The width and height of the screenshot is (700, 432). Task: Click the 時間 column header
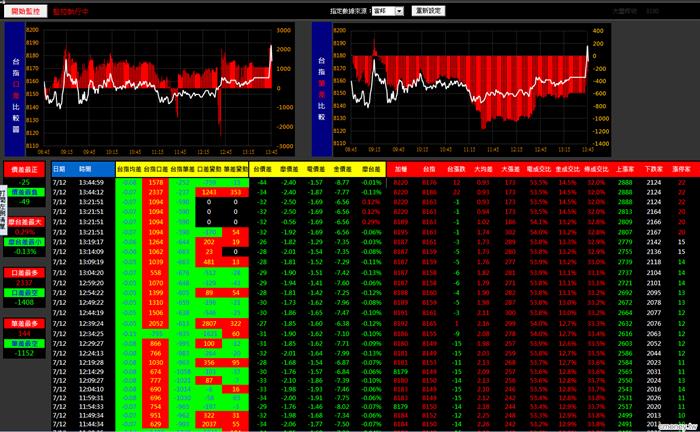(85, 169)
